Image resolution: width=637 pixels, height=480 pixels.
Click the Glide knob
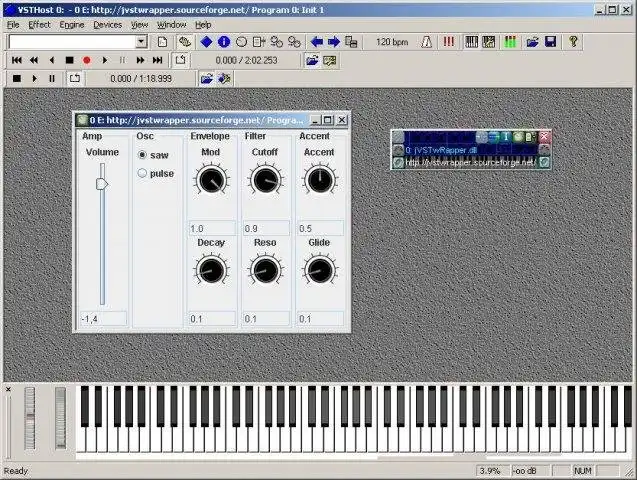click(x=320, y=270)
